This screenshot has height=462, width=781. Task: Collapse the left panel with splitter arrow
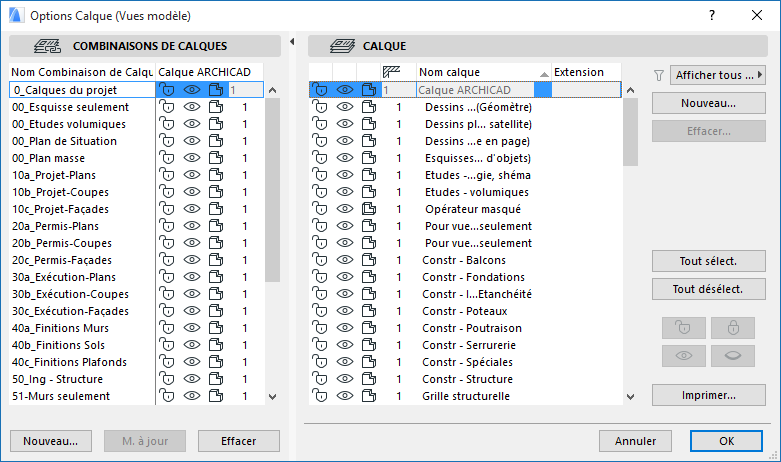291,42
